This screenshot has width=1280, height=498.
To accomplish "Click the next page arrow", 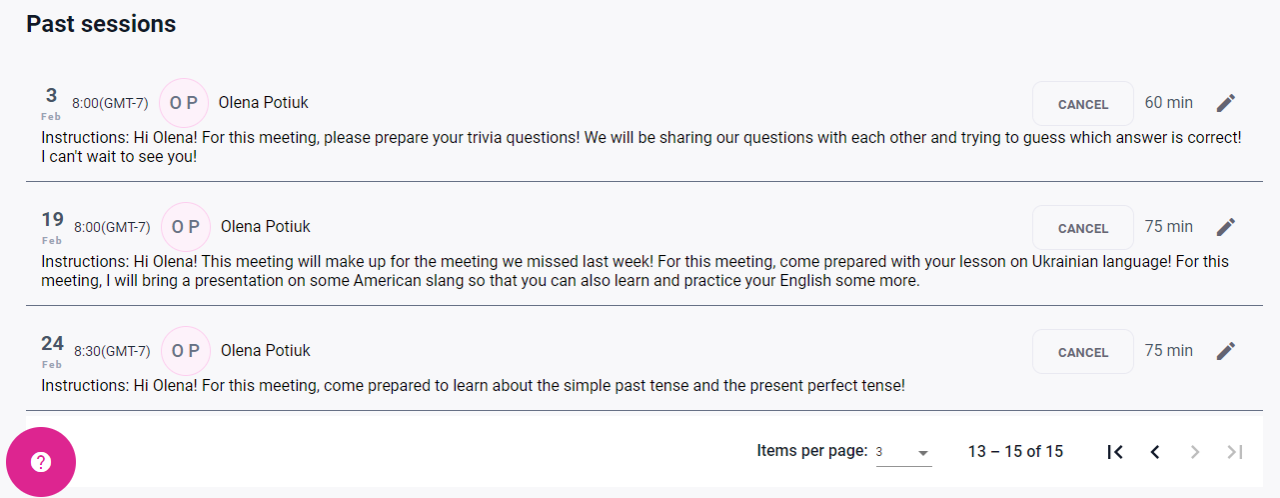I will coord(1195,452).
